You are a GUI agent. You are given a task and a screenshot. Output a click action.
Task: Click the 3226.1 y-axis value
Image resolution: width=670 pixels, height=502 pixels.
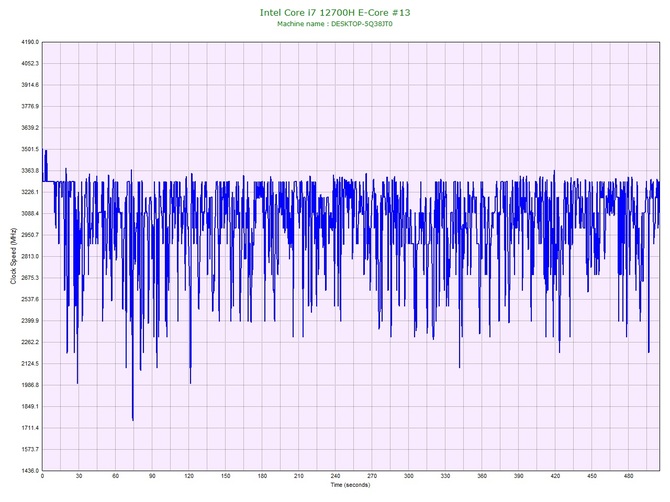pos(30,192)
